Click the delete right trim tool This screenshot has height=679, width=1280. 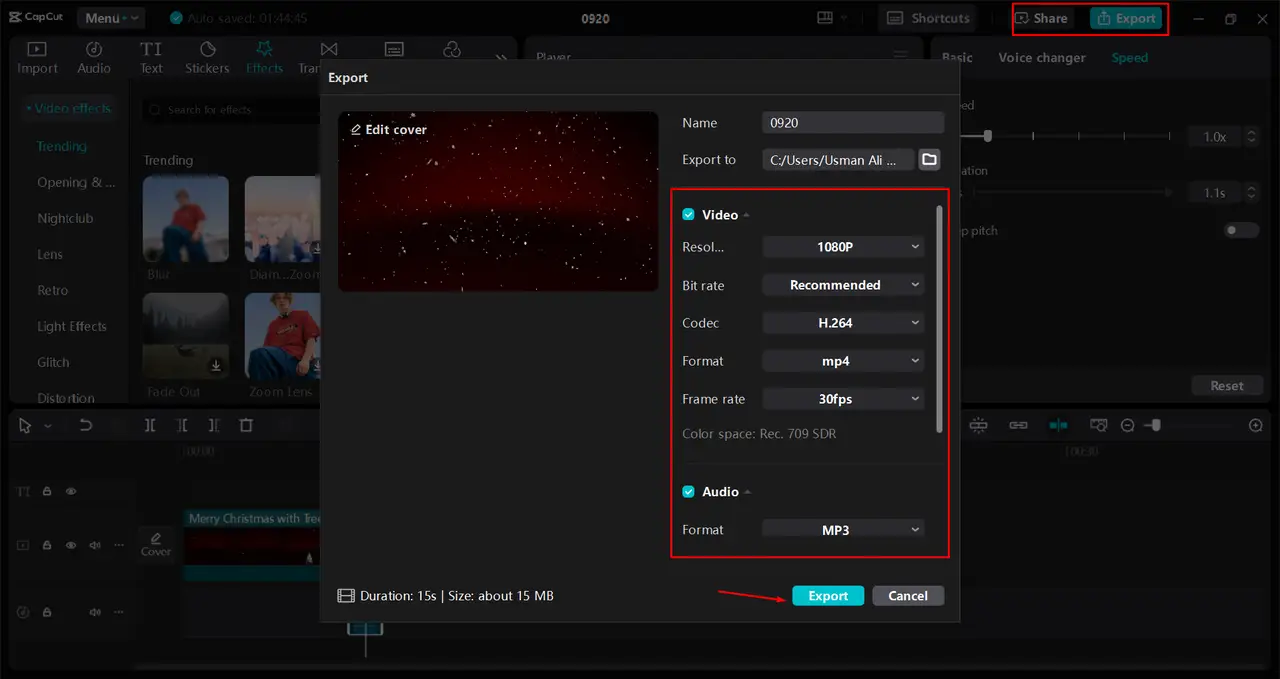(x=214, y=425)
